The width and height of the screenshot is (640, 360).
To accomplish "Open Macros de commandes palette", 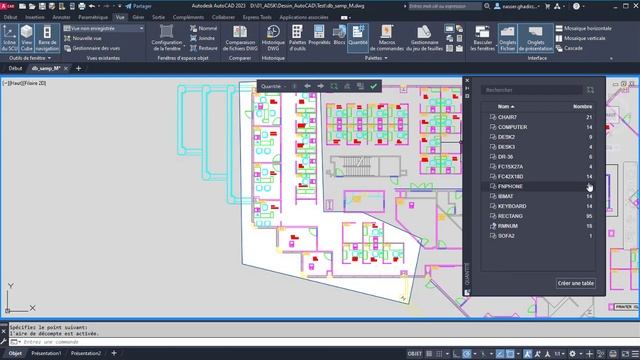I will point(387,38).
